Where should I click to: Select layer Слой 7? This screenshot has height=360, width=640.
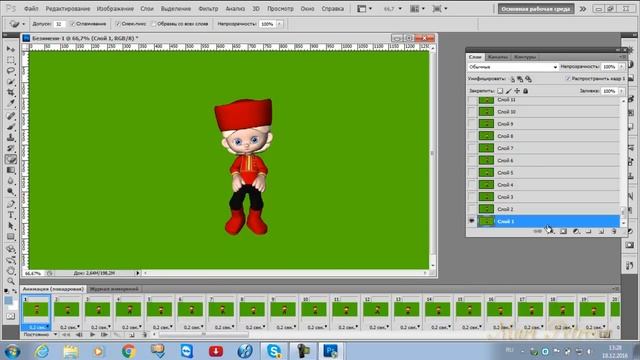pos(549,148)
